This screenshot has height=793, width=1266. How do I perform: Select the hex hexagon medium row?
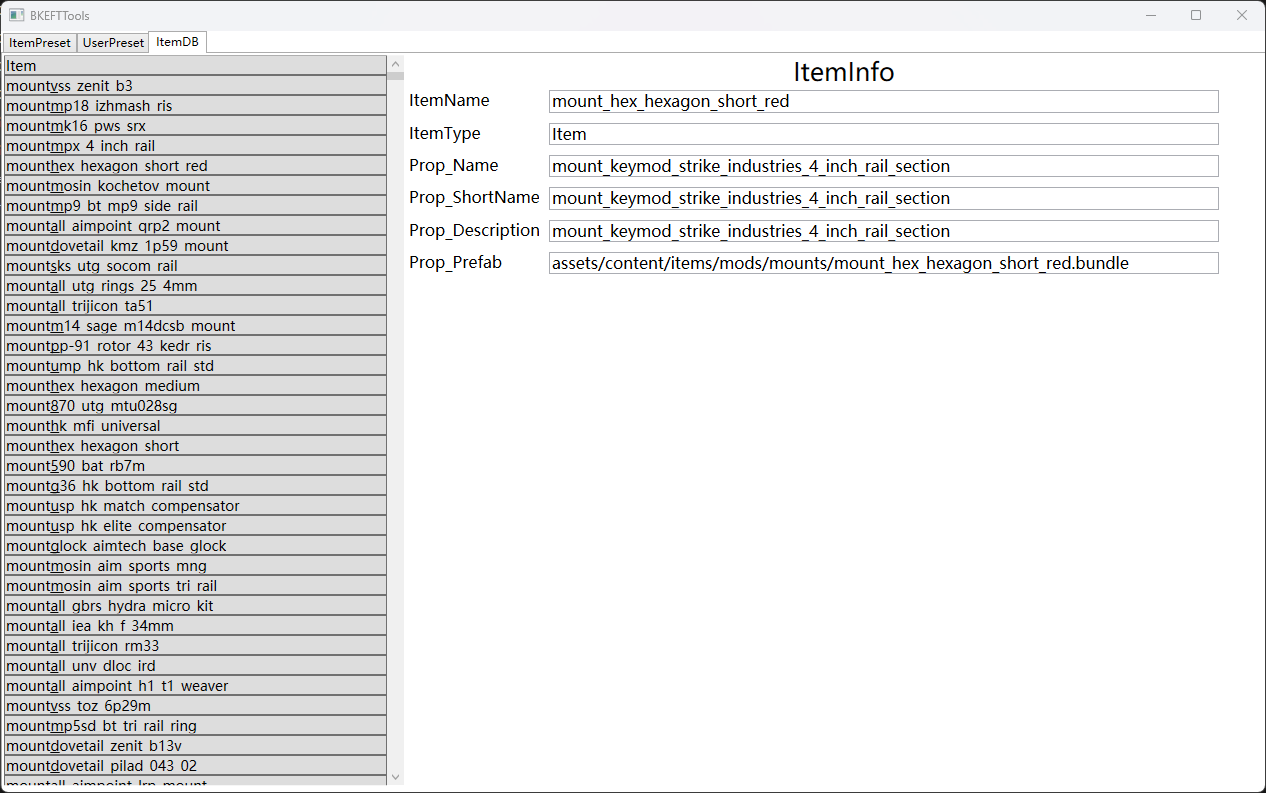[195, 386]
